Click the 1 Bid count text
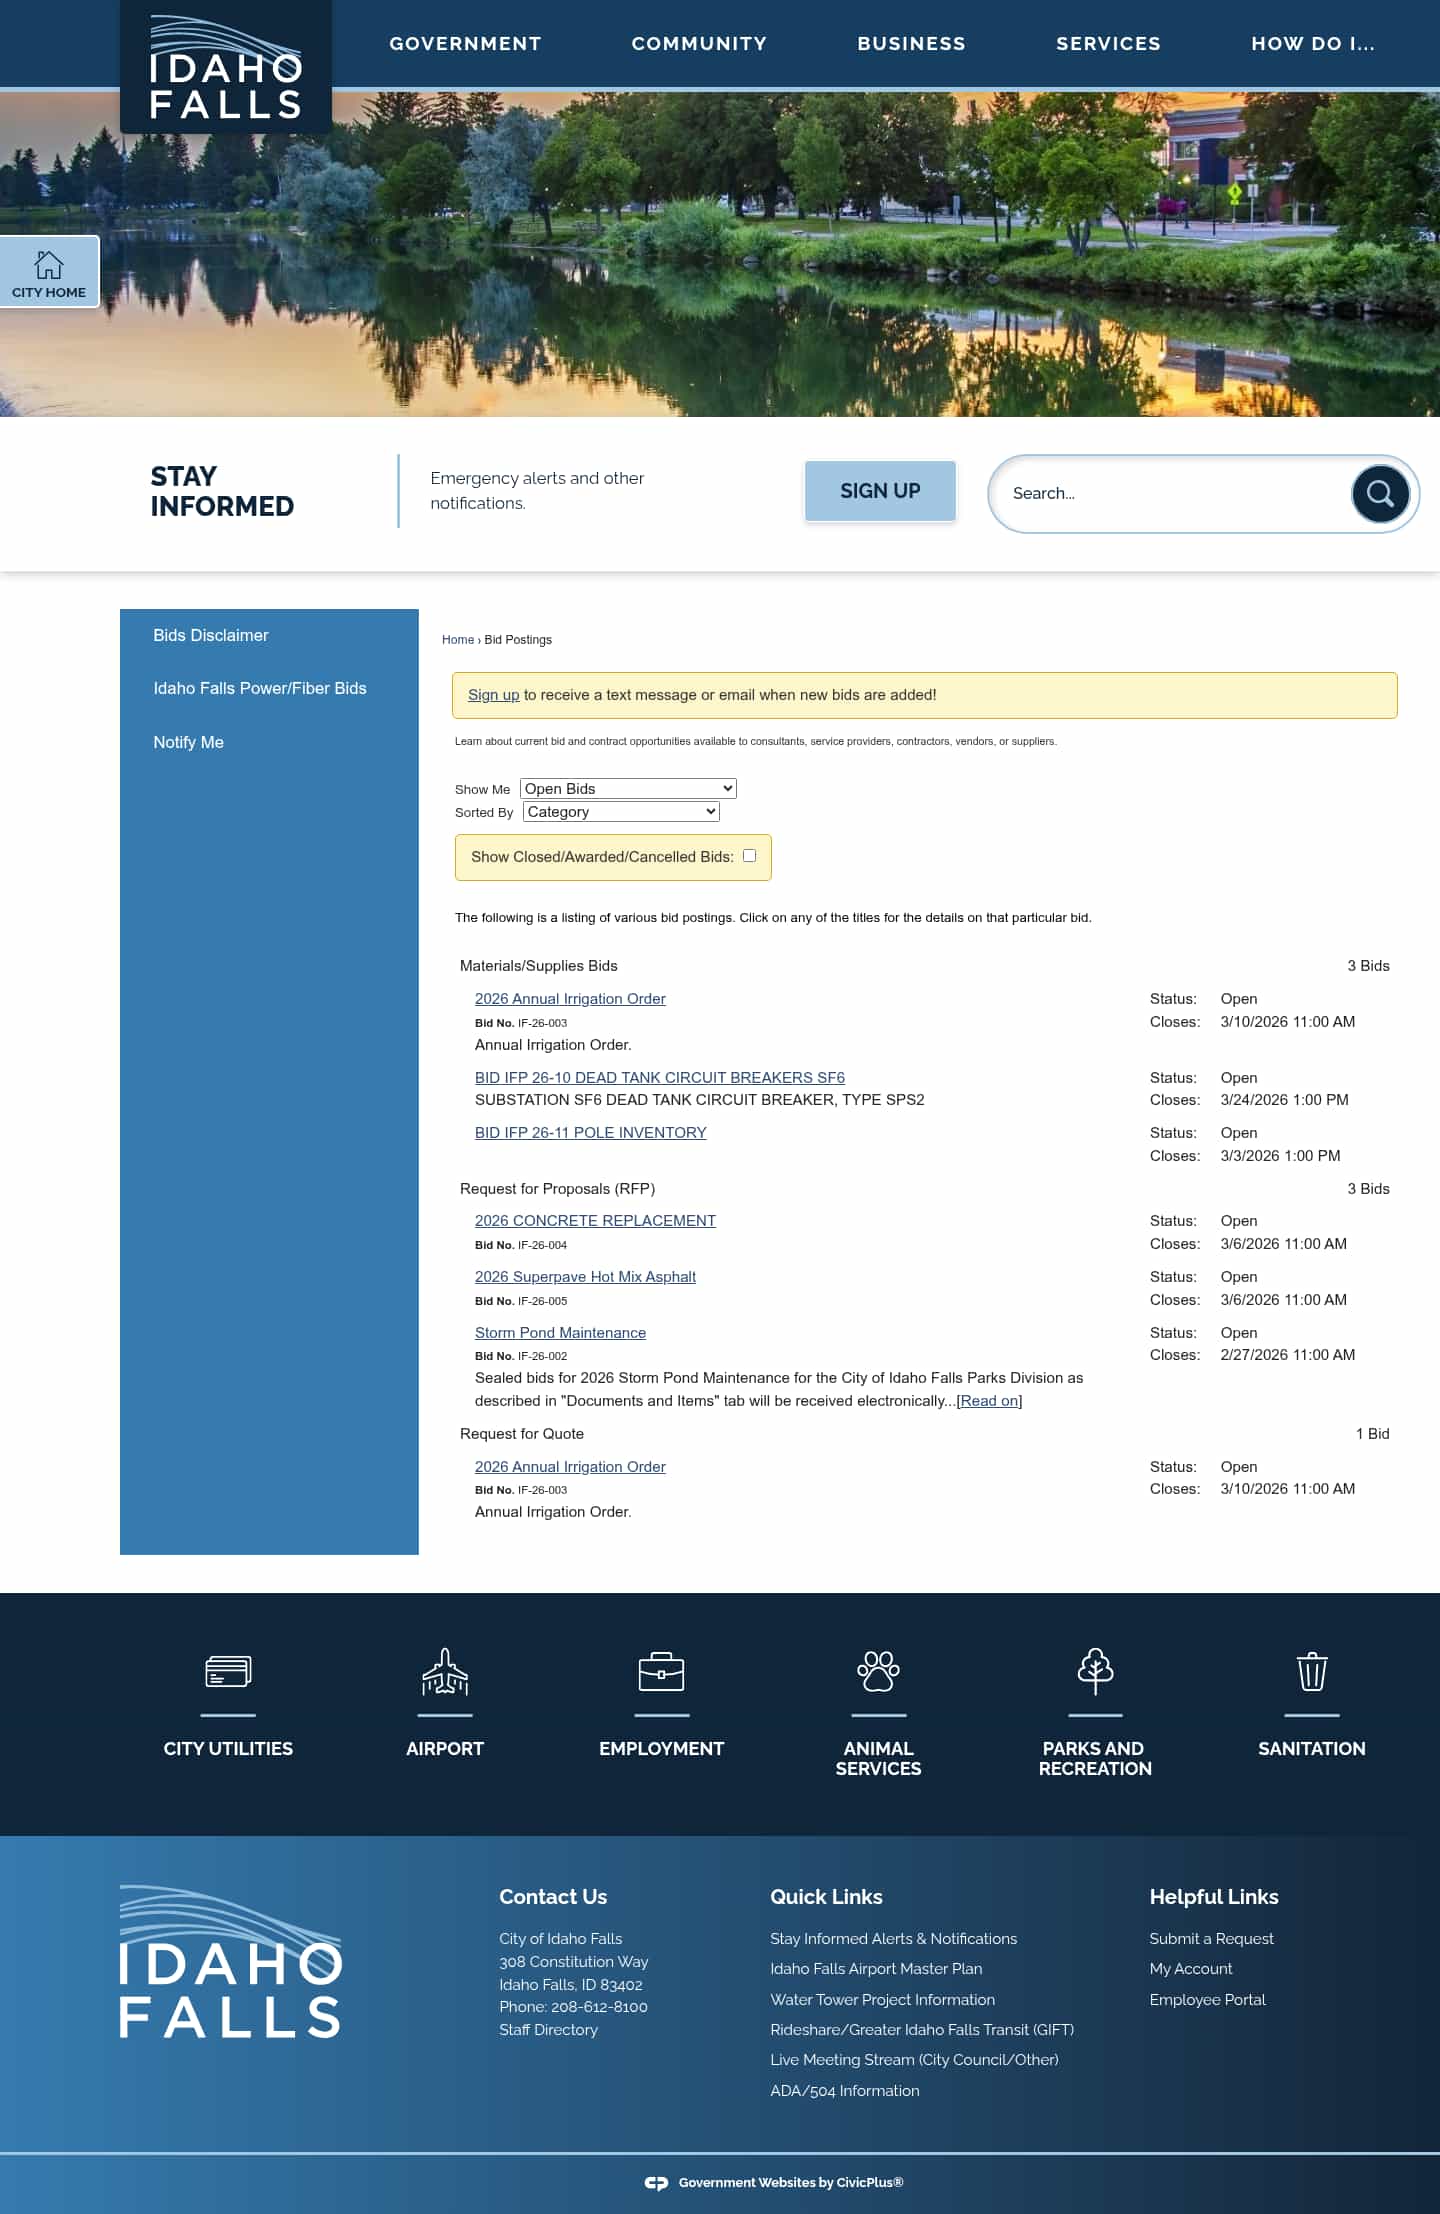 pyautogui.click(x=1373, y=1434)
